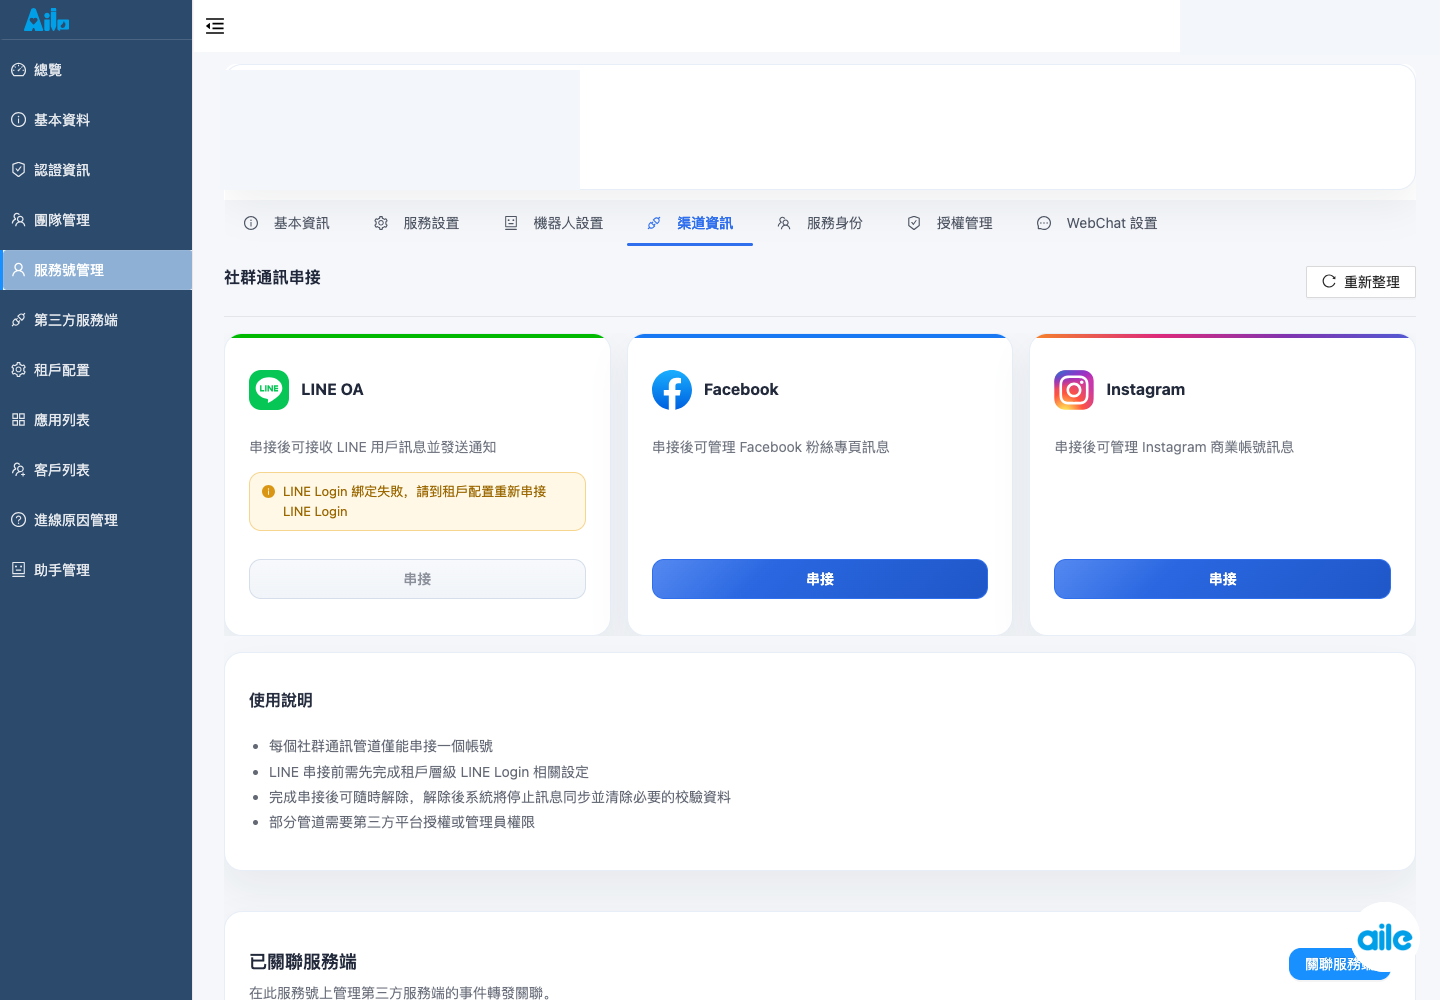Switch to the 基本資訊 tab
1440x1000 pixels.
(x=286, y=223)
